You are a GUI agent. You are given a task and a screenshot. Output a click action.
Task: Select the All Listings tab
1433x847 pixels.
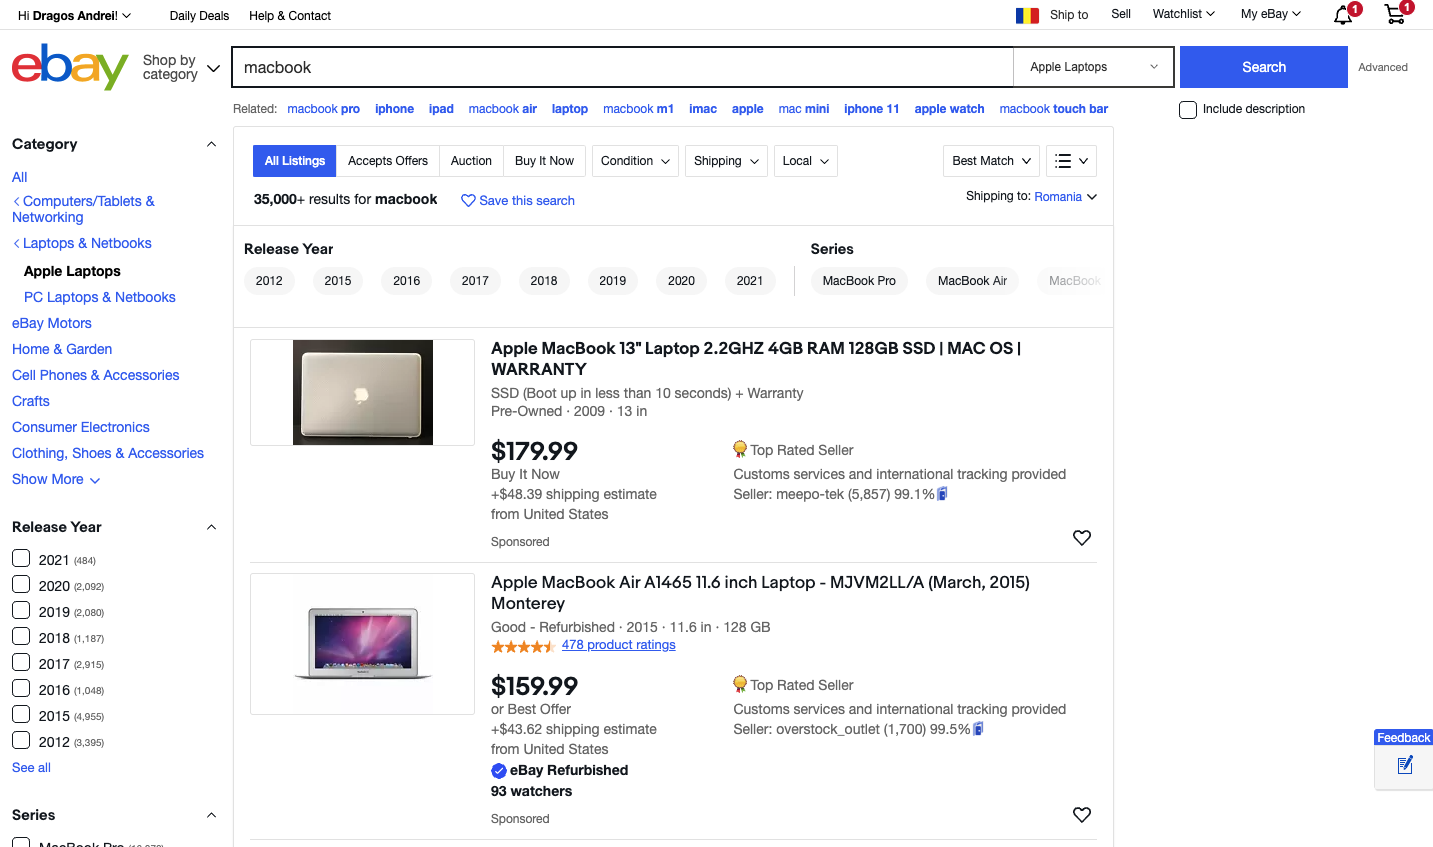295,161
